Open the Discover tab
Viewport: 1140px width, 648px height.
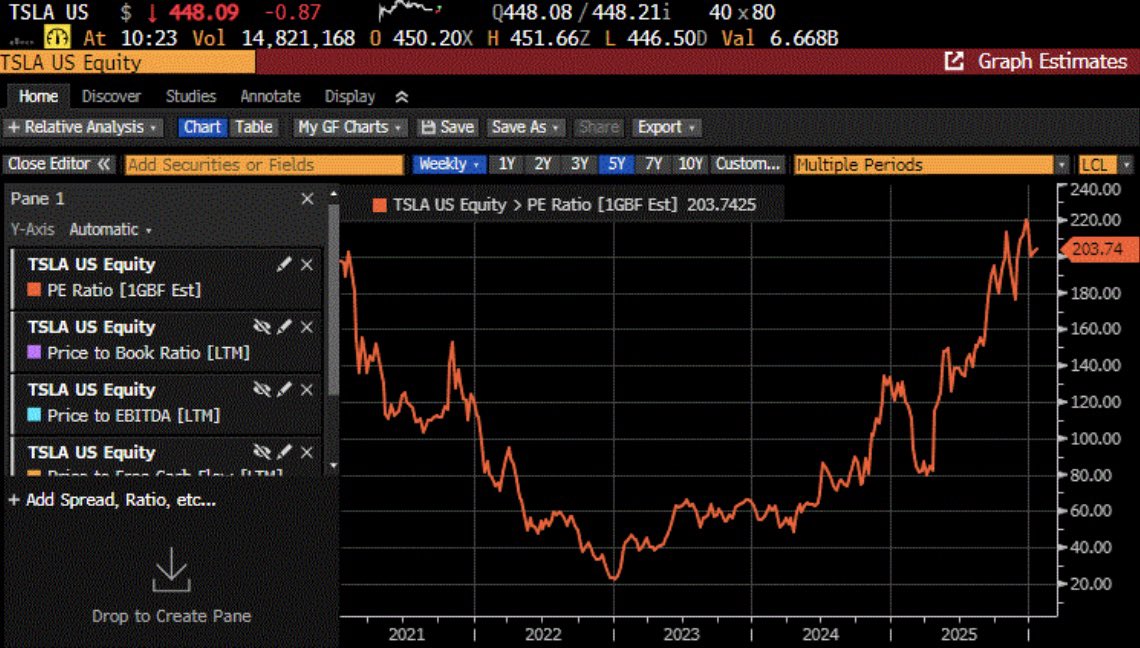[x=111, y=97]
